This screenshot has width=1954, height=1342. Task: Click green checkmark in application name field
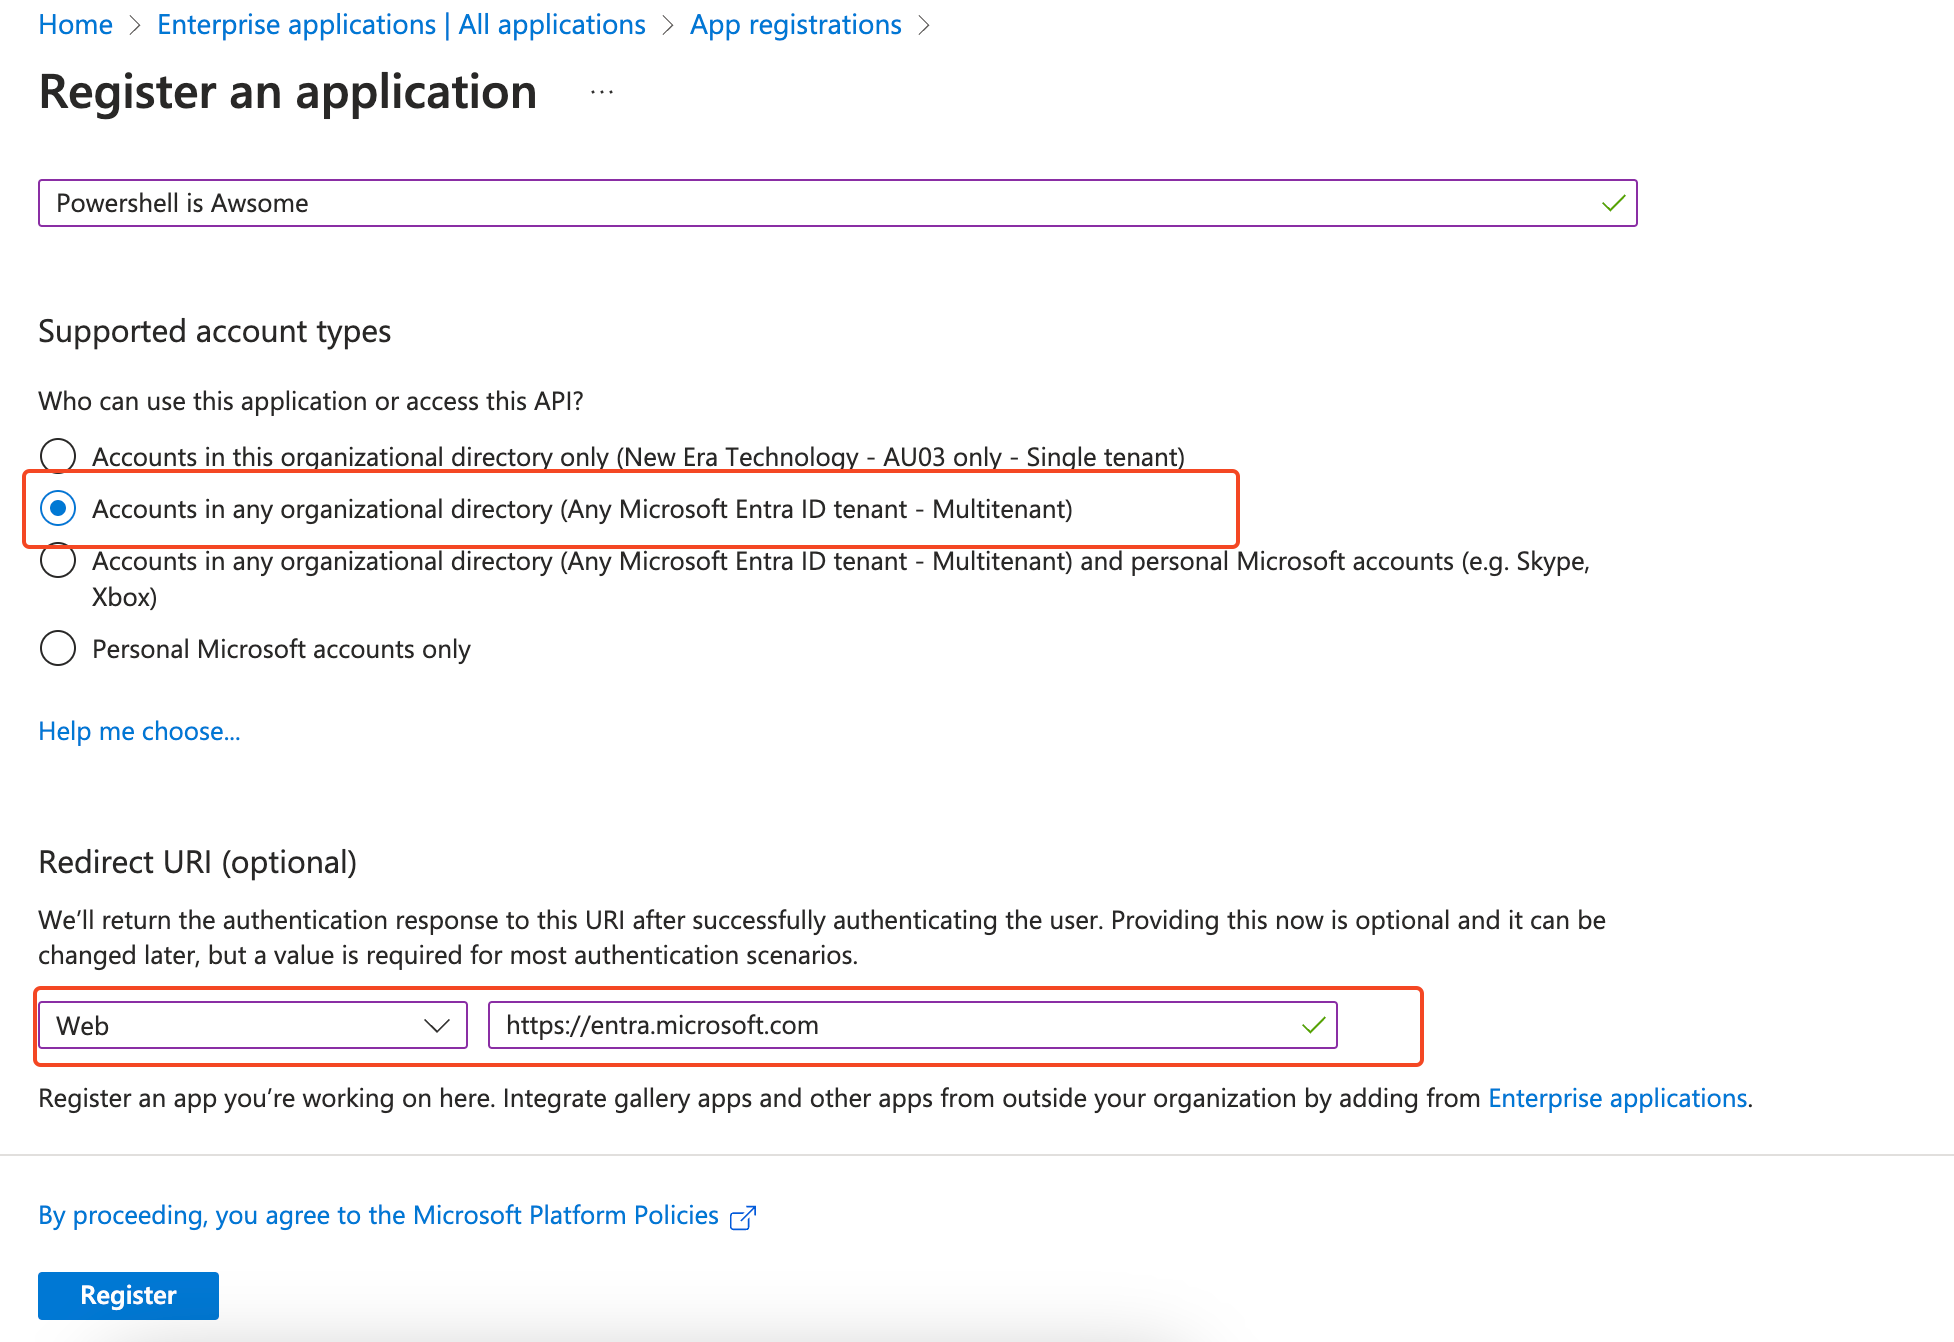pyautogui.click(x=1612, y=204)
